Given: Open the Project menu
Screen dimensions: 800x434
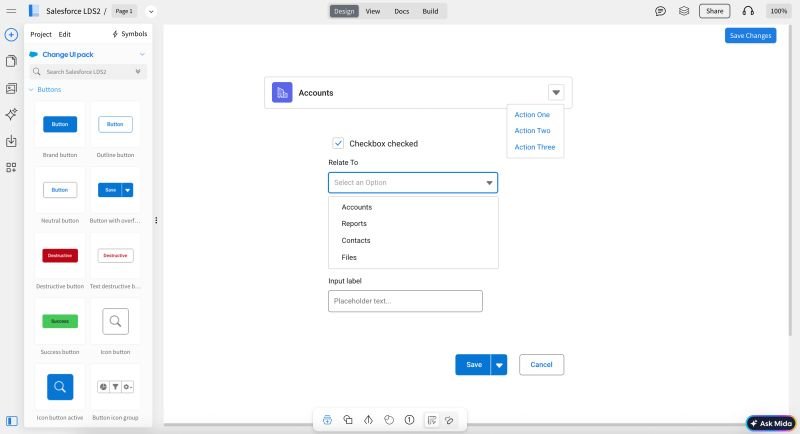Looking at the screenshot, I should pos(41,34).
